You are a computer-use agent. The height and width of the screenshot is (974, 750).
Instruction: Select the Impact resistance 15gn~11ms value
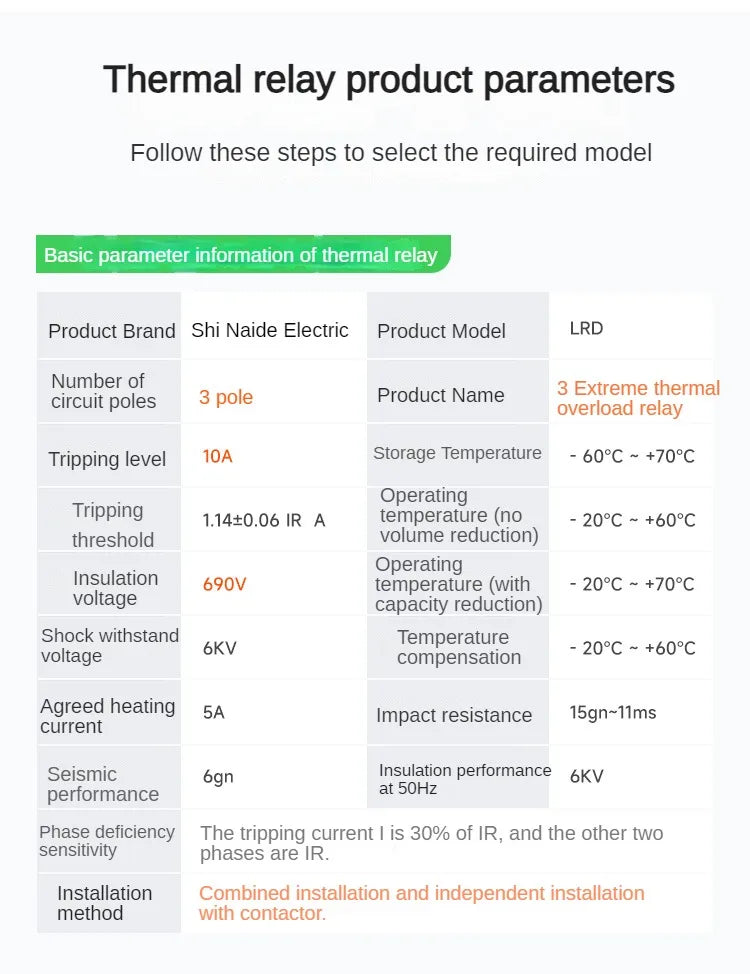[613, 712]
